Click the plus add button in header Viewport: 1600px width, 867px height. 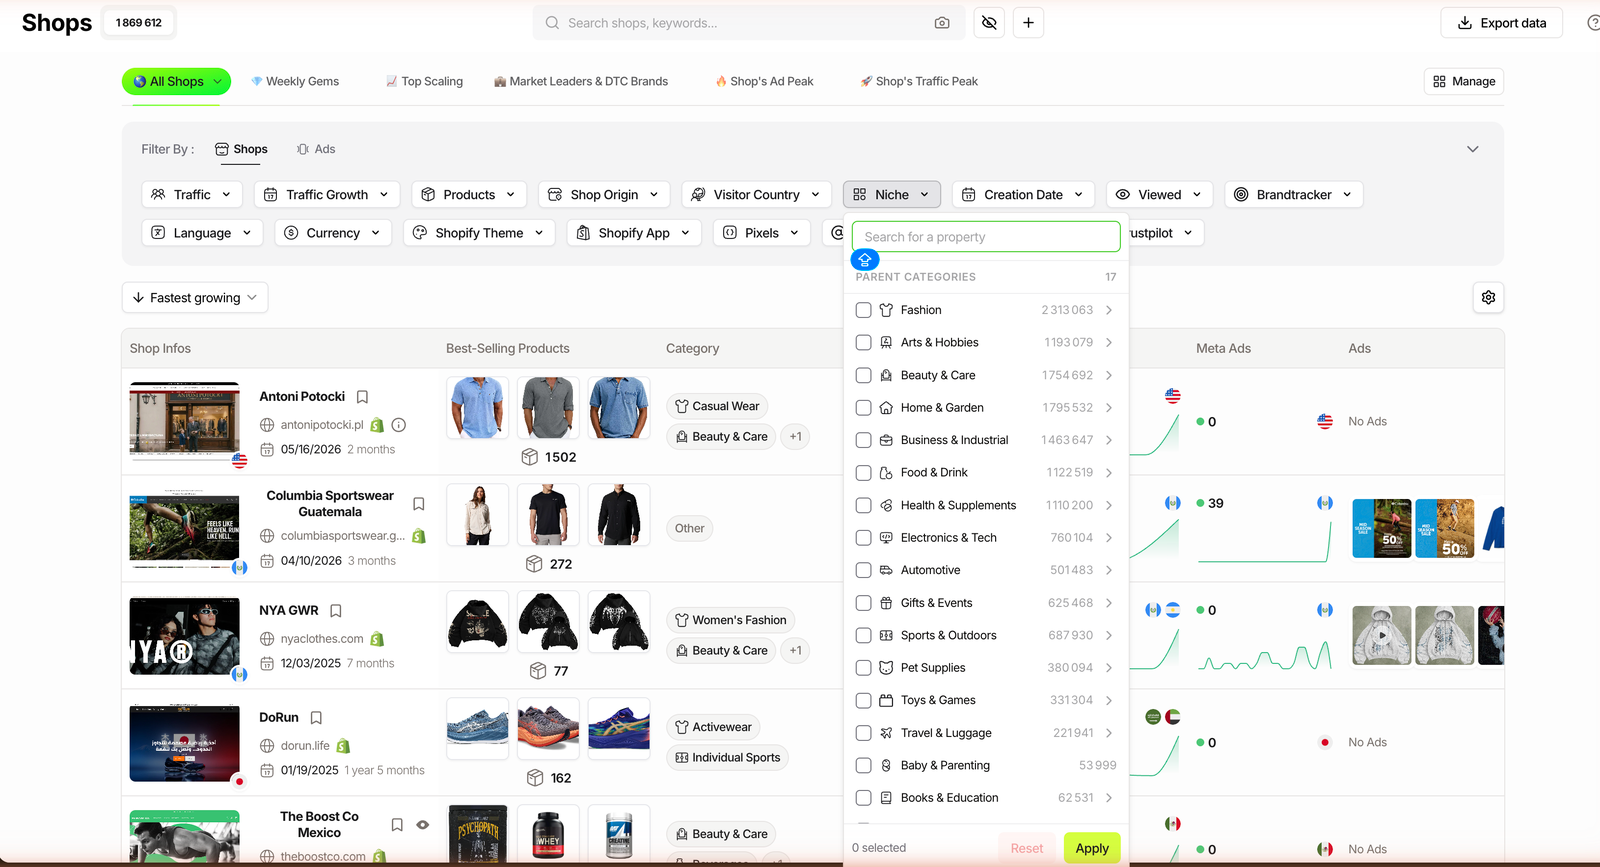pos(1028,23)
